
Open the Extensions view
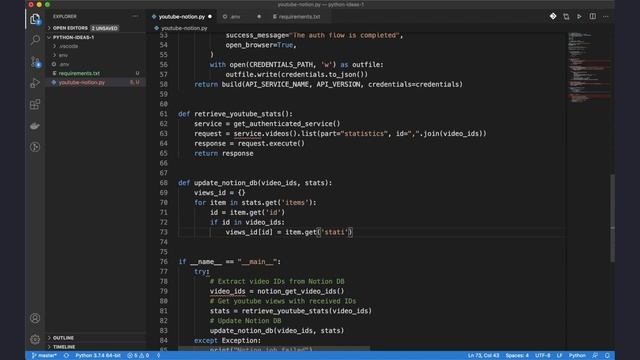tap(35, 104)
